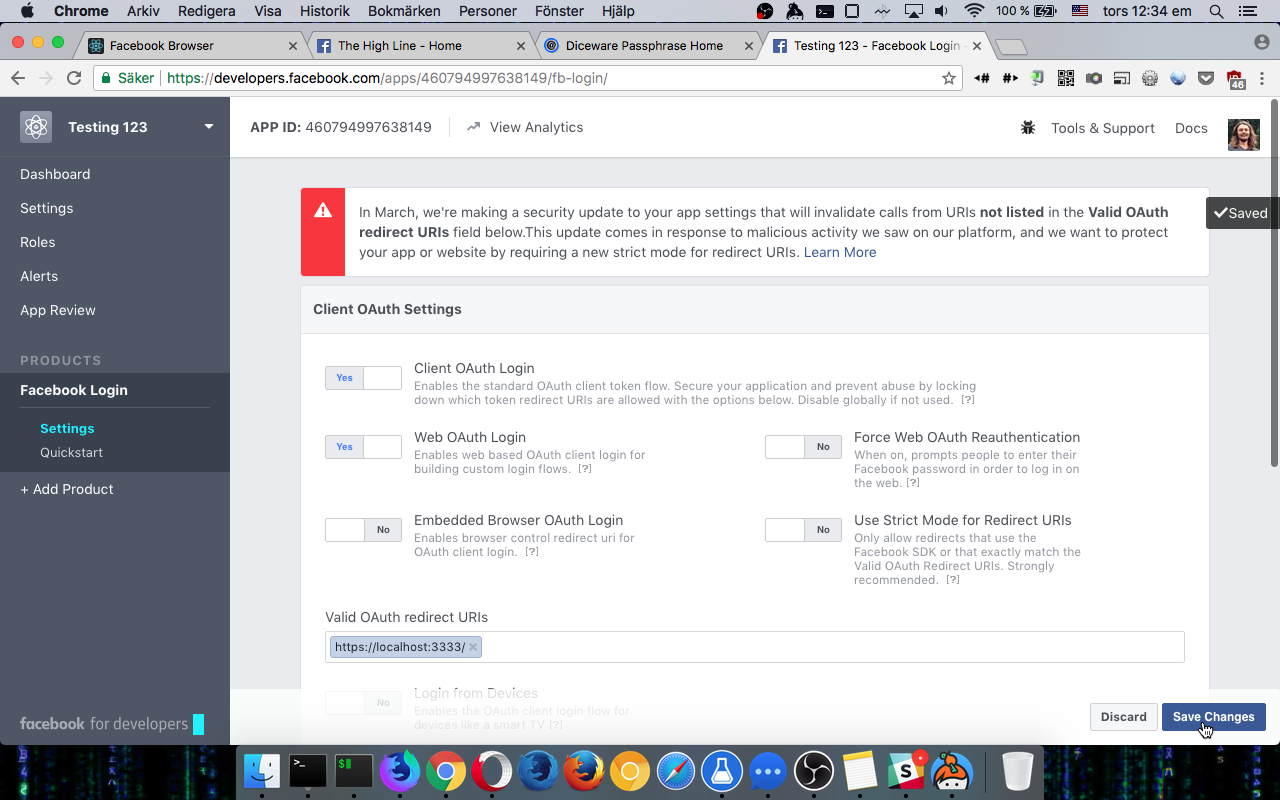Open Docs in the top bar
This screenshot has width=1280, height=800.
pos(1191,128)
